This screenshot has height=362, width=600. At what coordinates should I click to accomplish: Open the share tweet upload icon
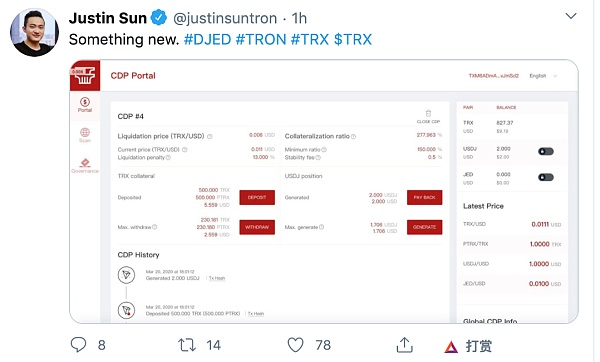[404, 344]
